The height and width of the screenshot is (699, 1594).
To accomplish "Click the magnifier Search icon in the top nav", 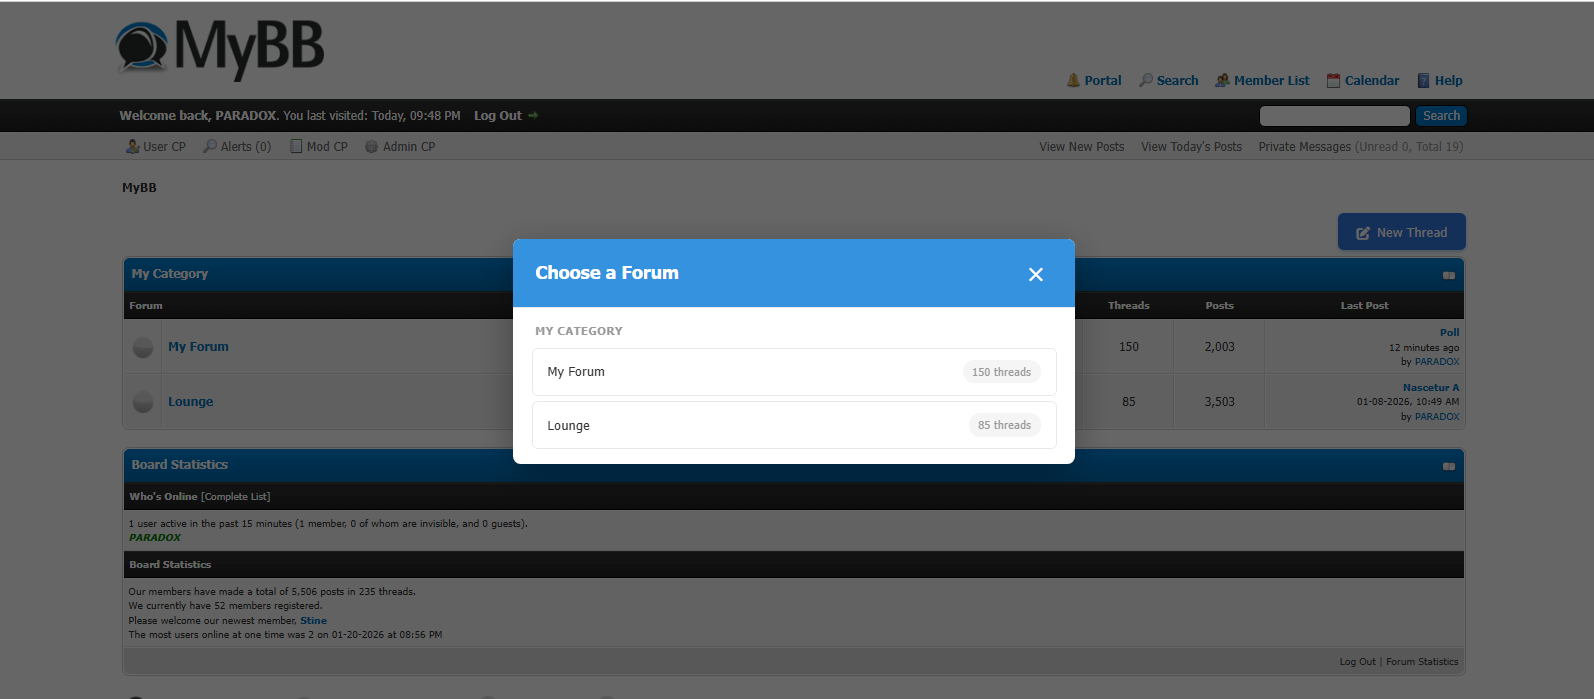I will (x=1146, y=81).
